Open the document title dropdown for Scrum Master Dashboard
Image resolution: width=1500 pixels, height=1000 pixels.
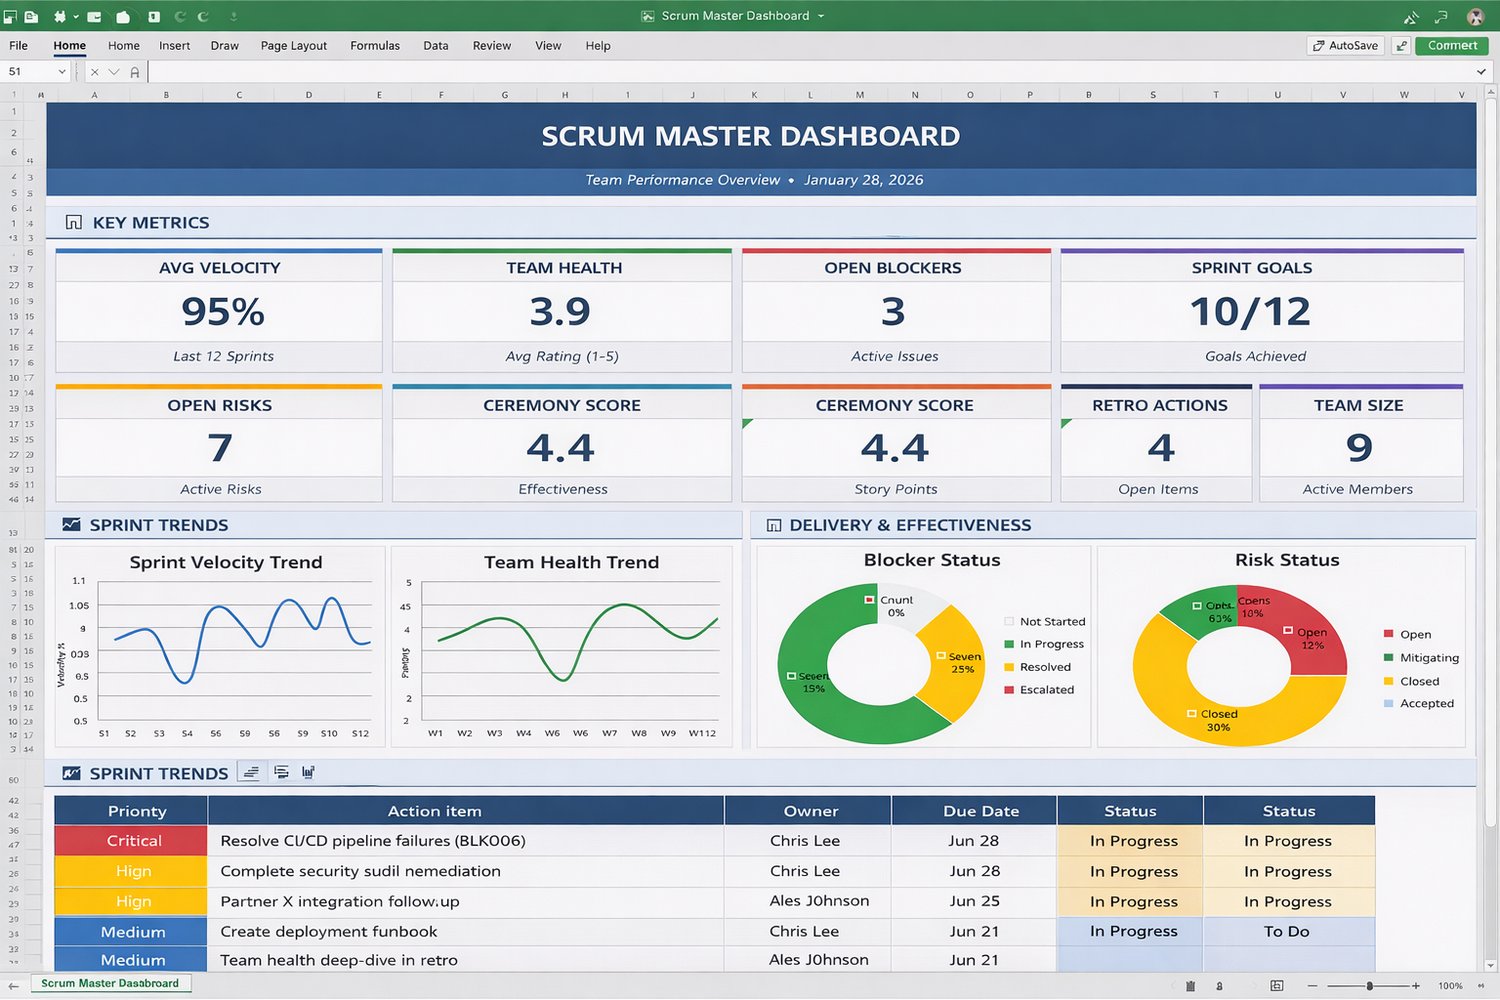click(x=820, y=15)
